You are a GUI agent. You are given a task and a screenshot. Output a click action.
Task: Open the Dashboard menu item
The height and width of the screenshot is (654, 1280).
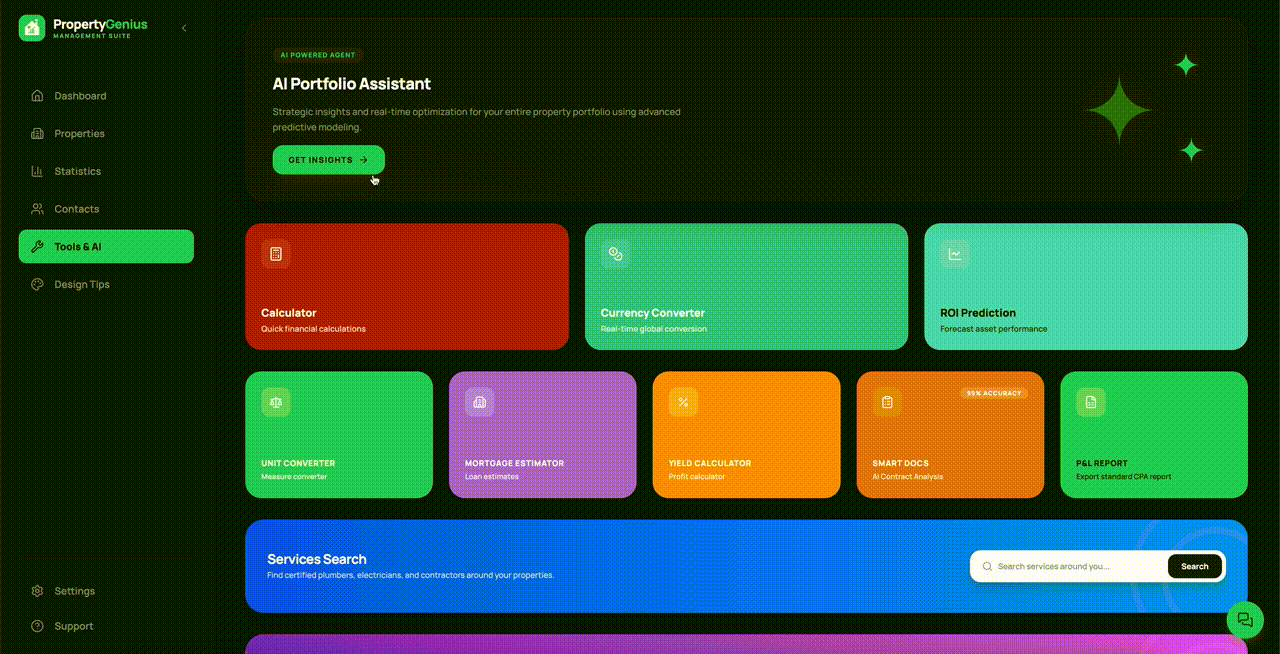click(106, 96)
